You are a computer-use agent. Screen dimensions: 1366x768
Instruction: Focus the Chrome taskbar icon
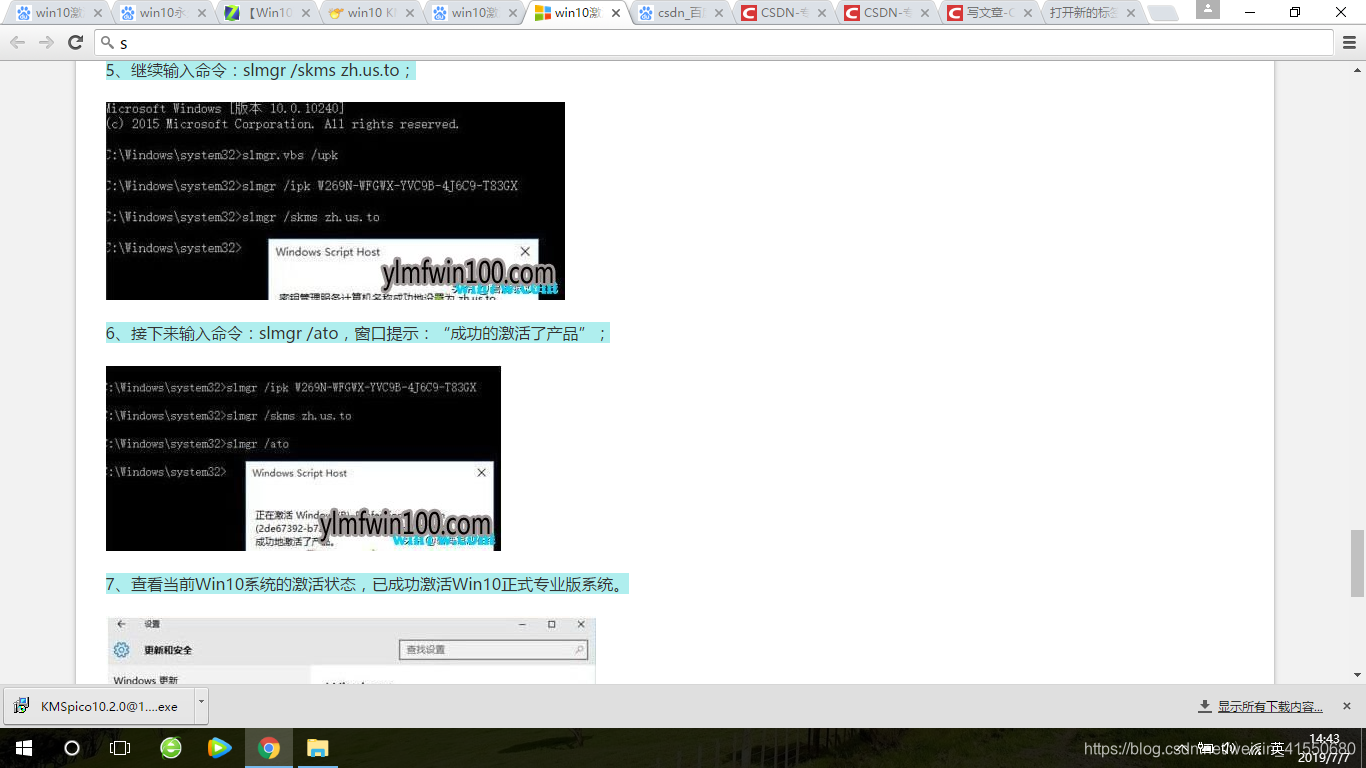268,748
